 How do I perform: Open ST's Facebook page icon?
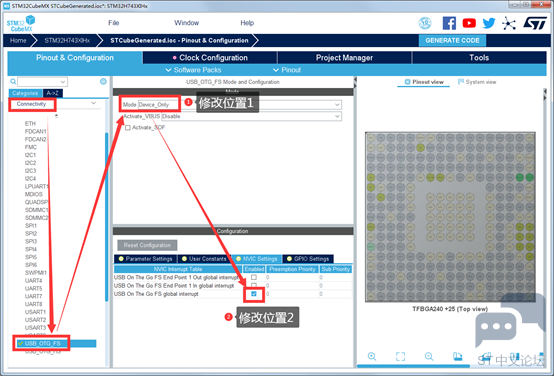[x=449, y=23]
